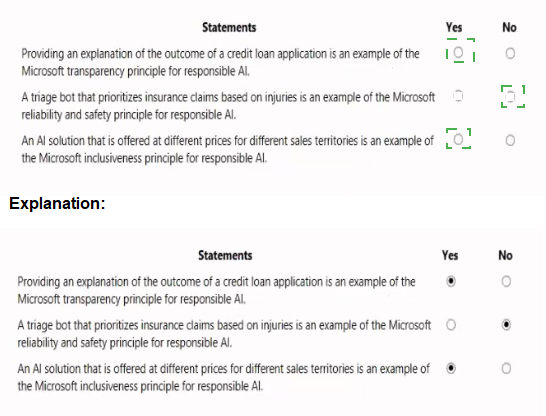Click filled Yes radio for inclusiveness in Explanation

click(x=451, y=368)
